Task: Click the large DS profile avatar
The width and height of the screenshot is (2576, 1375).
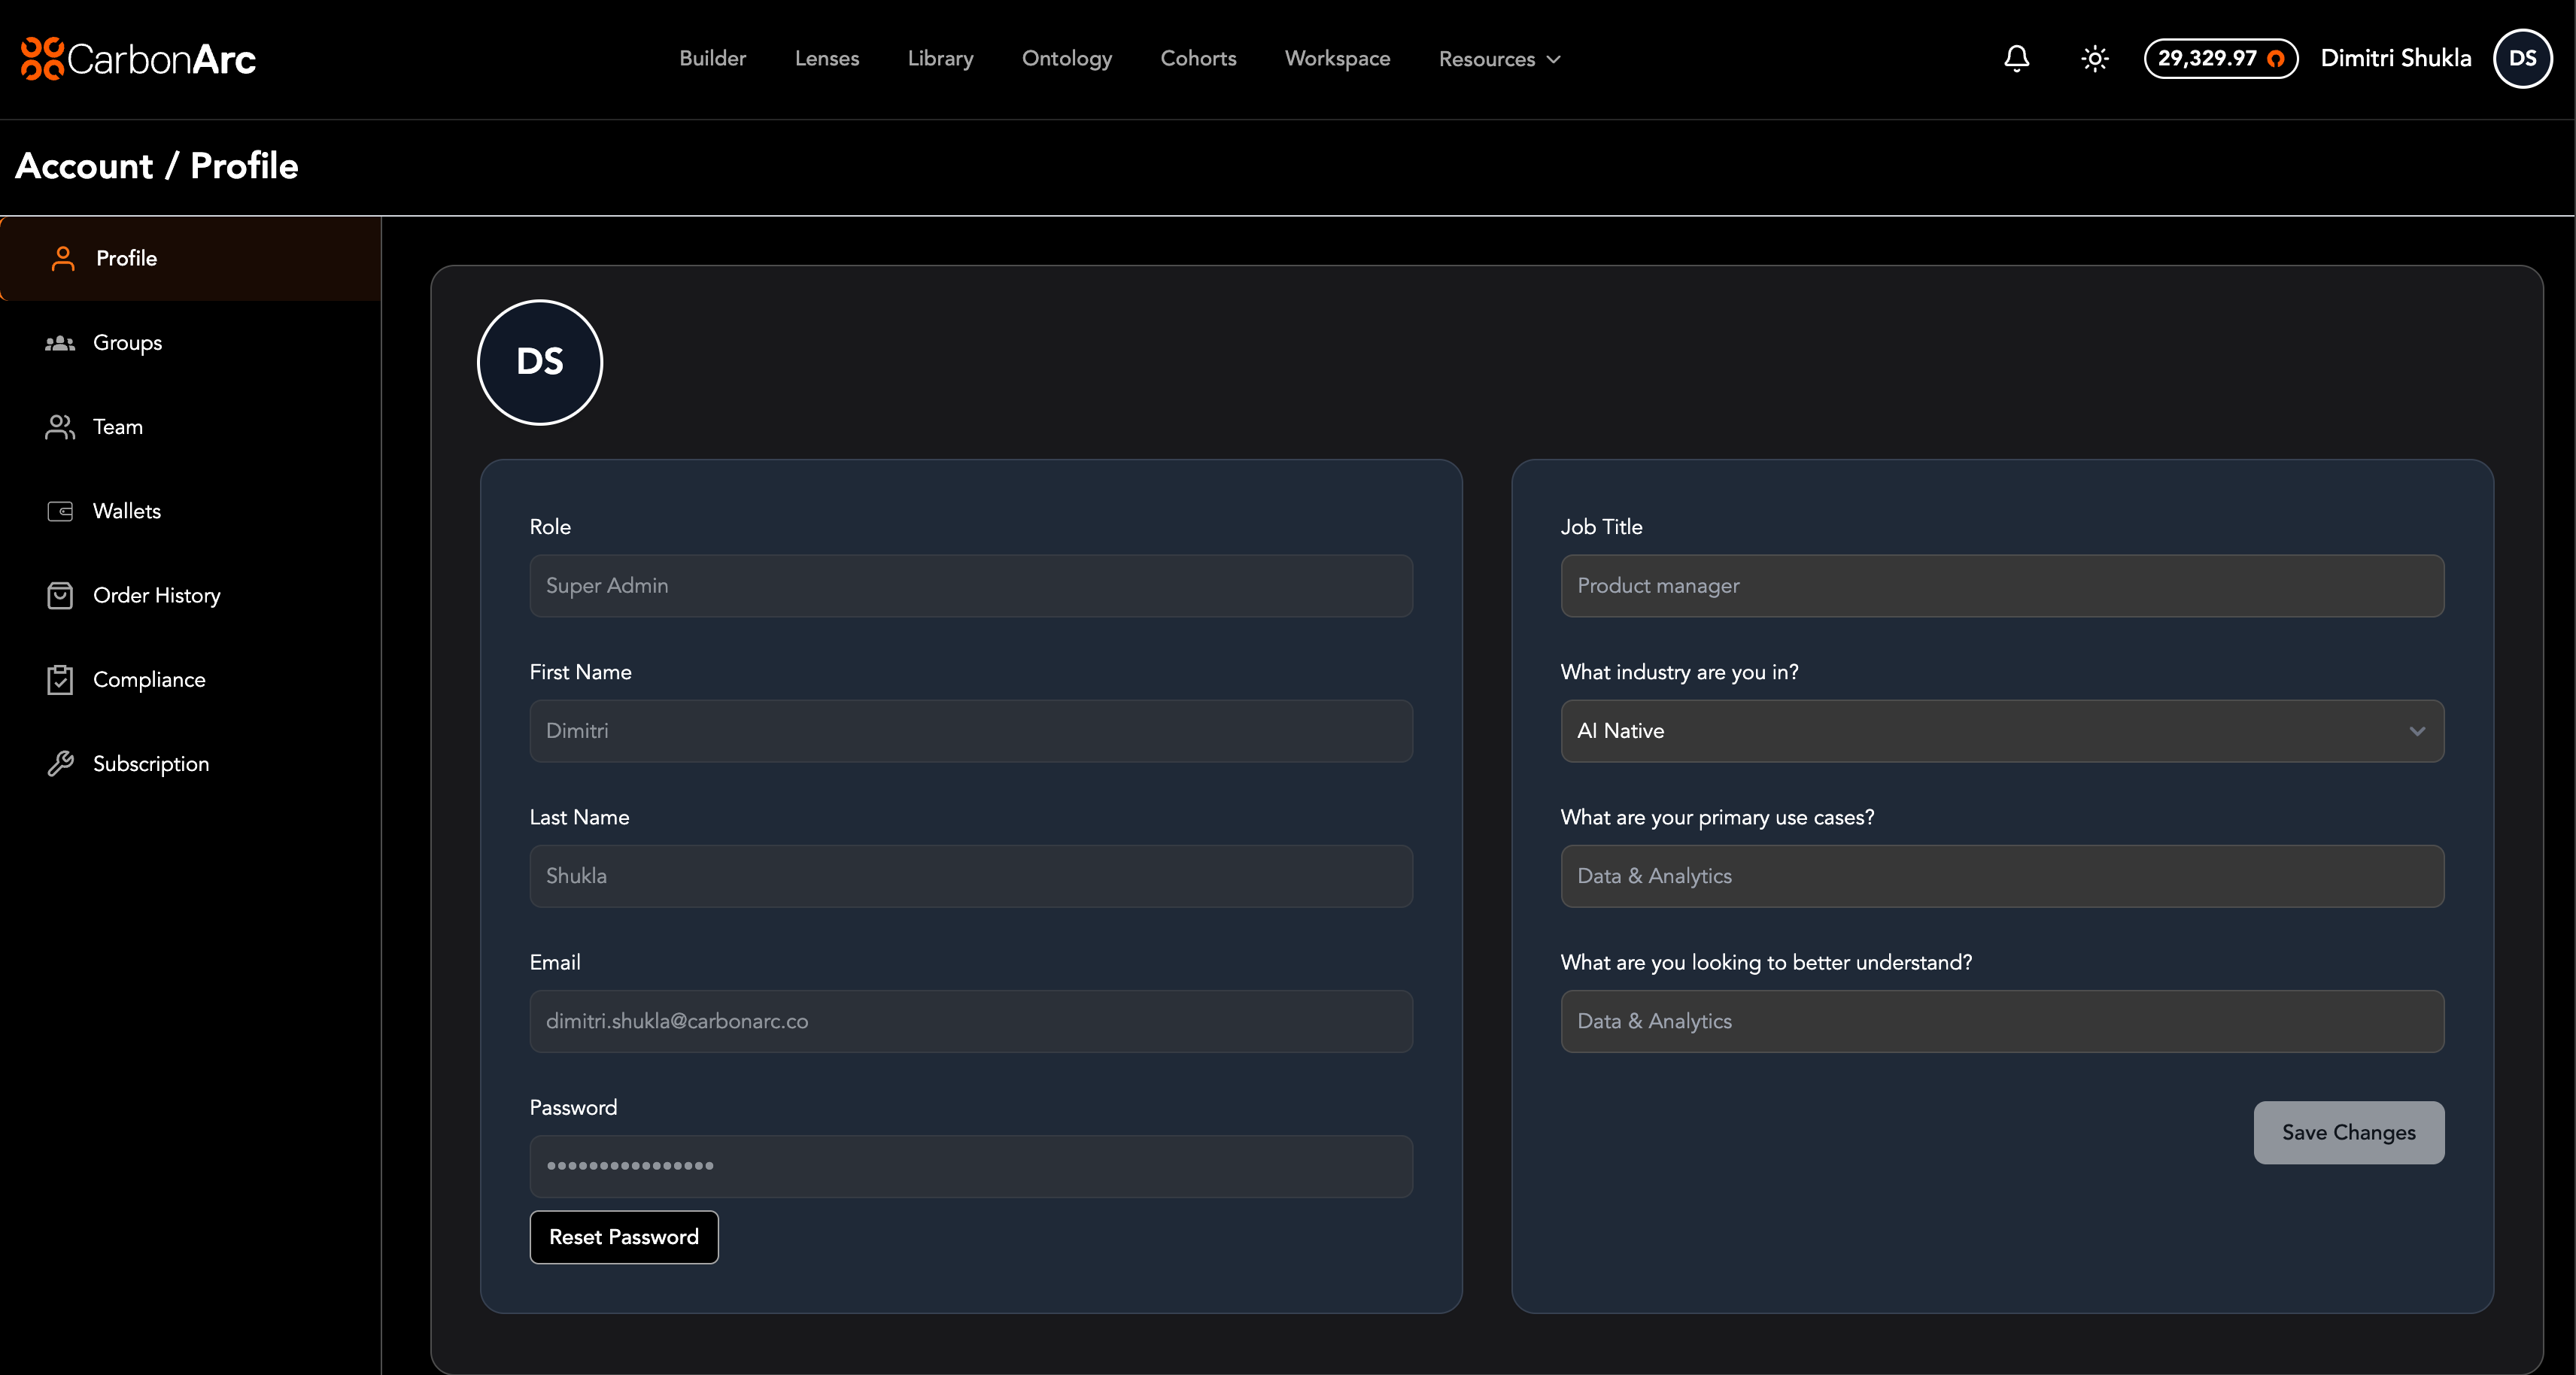Action: click(540, 362)
